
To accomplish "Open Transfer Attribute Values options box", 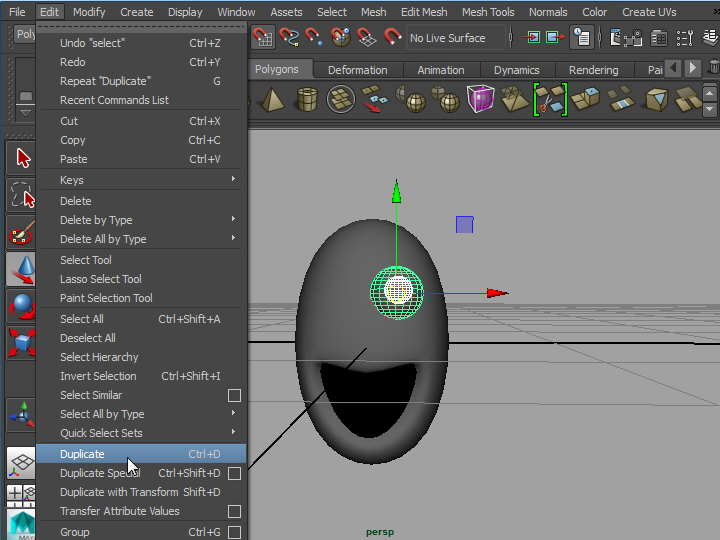I will 234,512.
